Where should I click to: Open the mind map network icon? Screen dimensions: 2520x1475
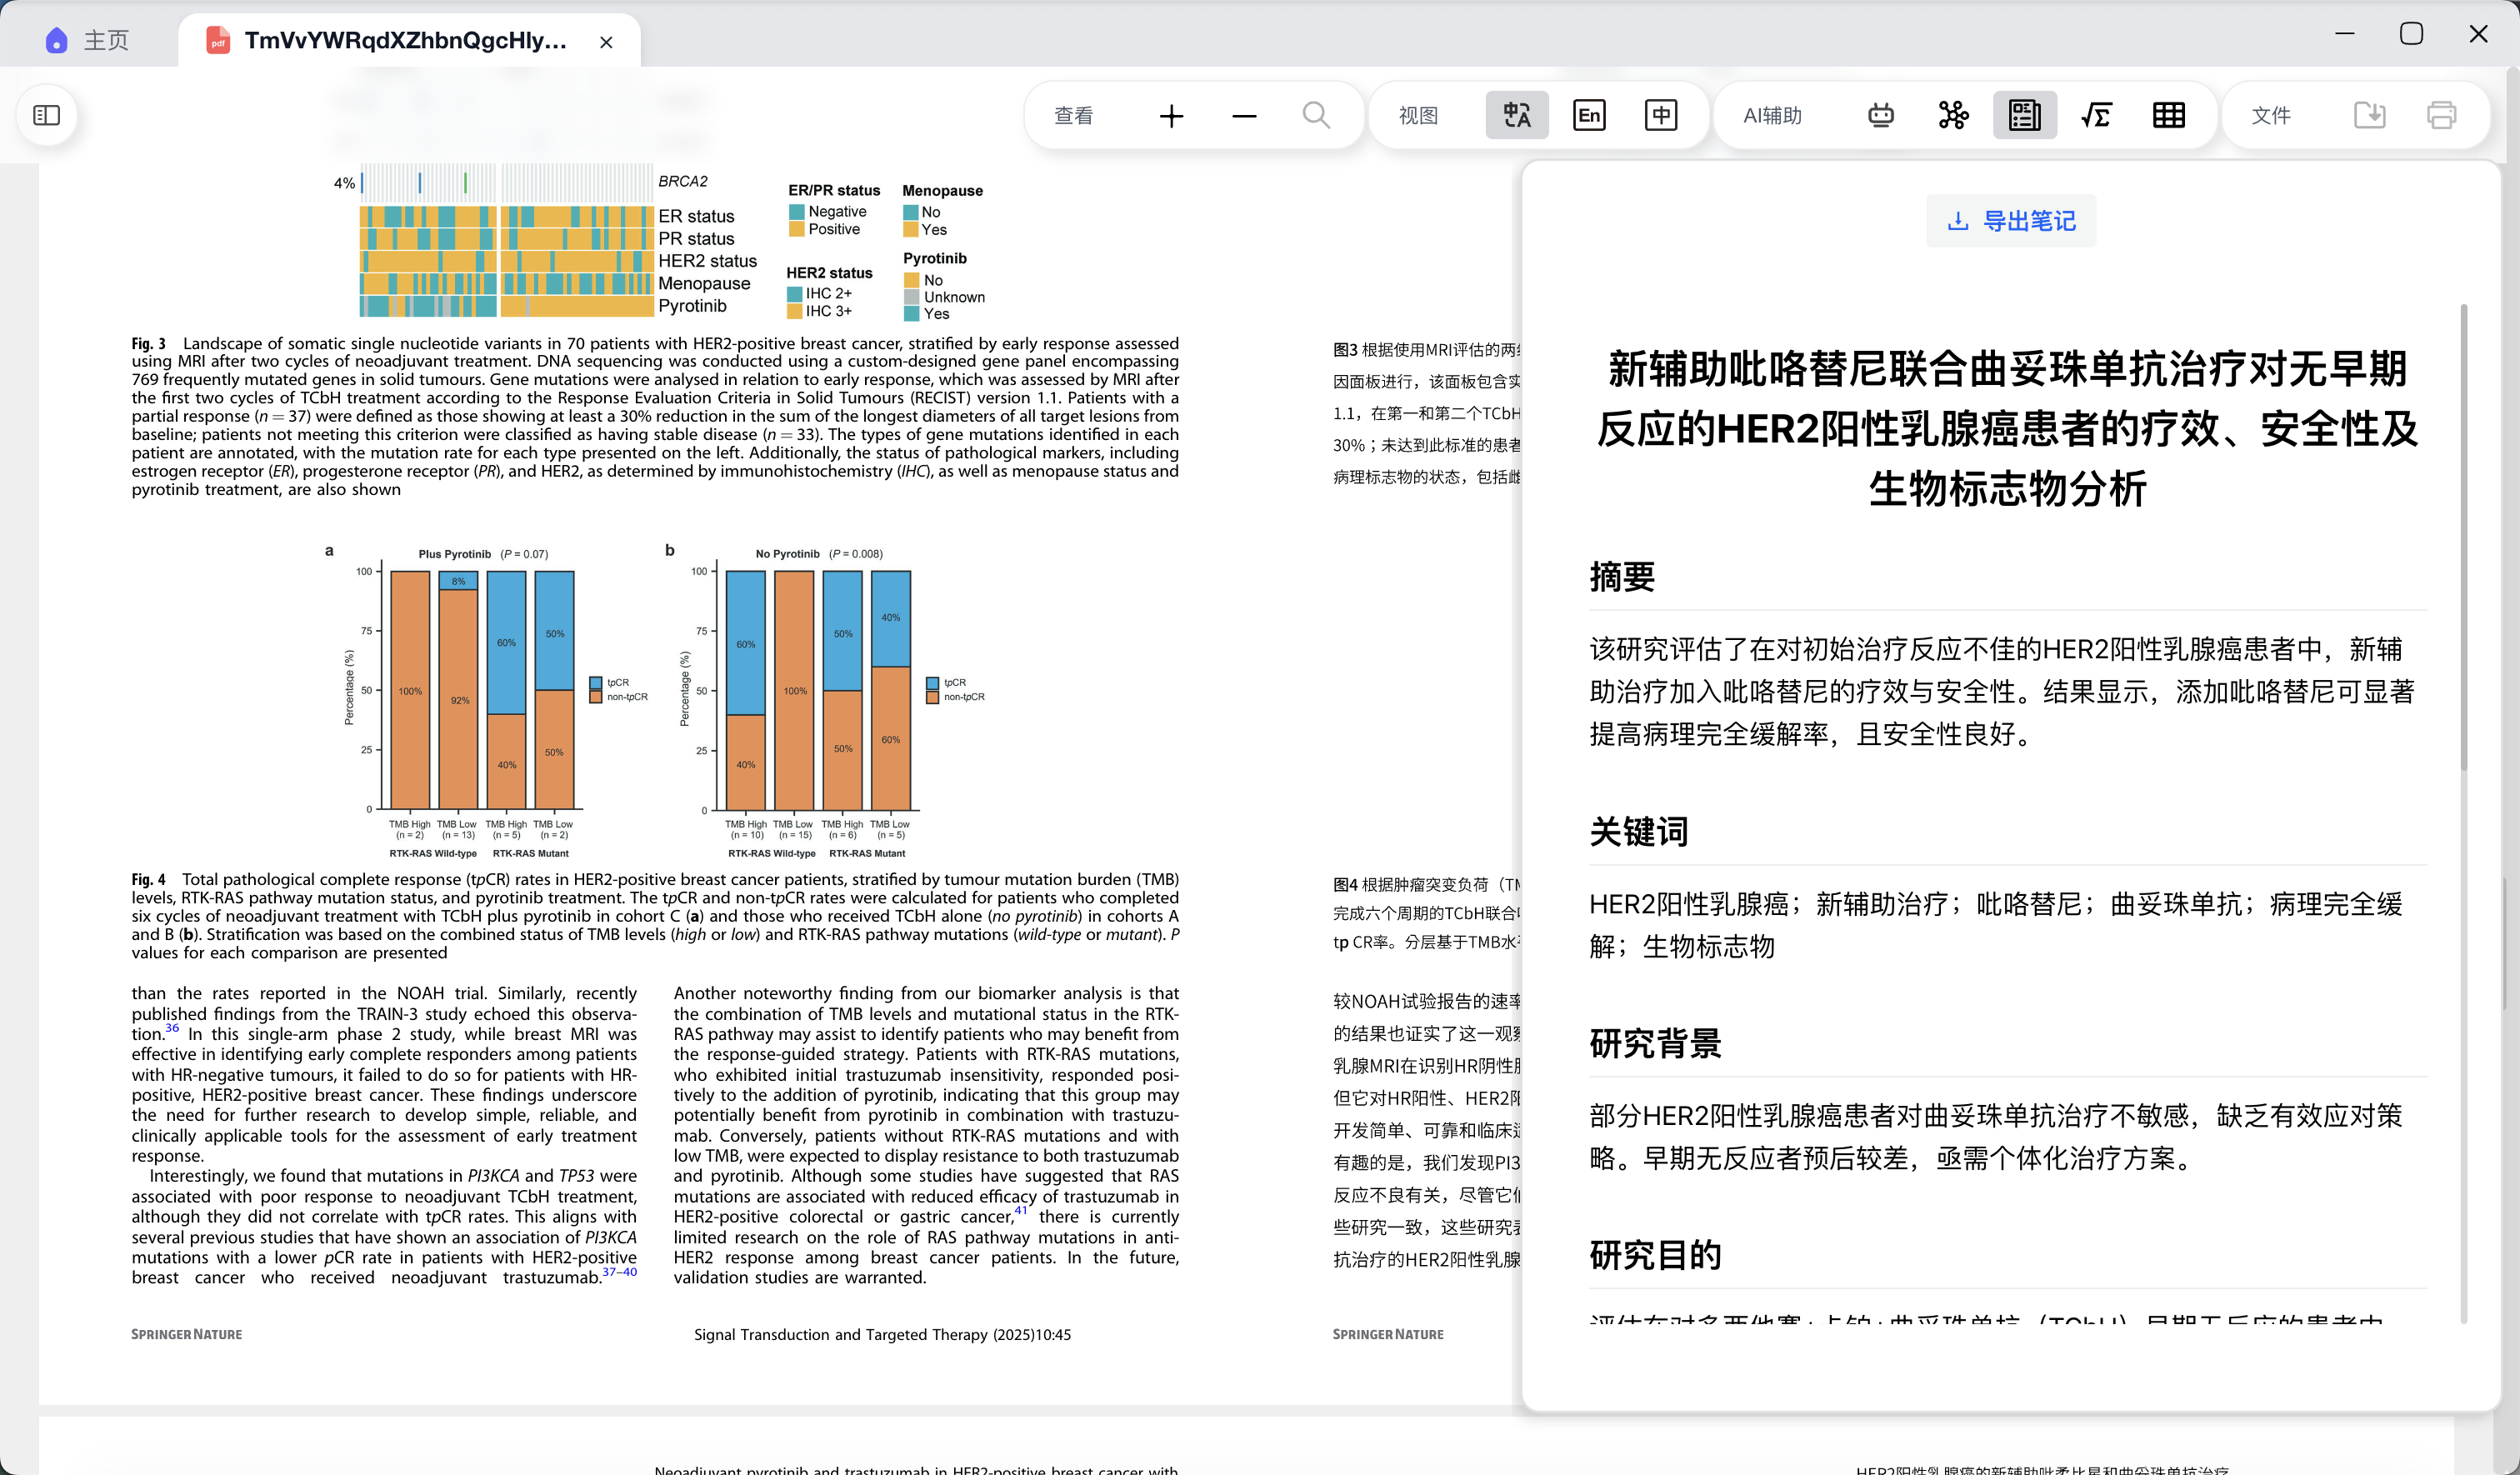coord(1953,116)
